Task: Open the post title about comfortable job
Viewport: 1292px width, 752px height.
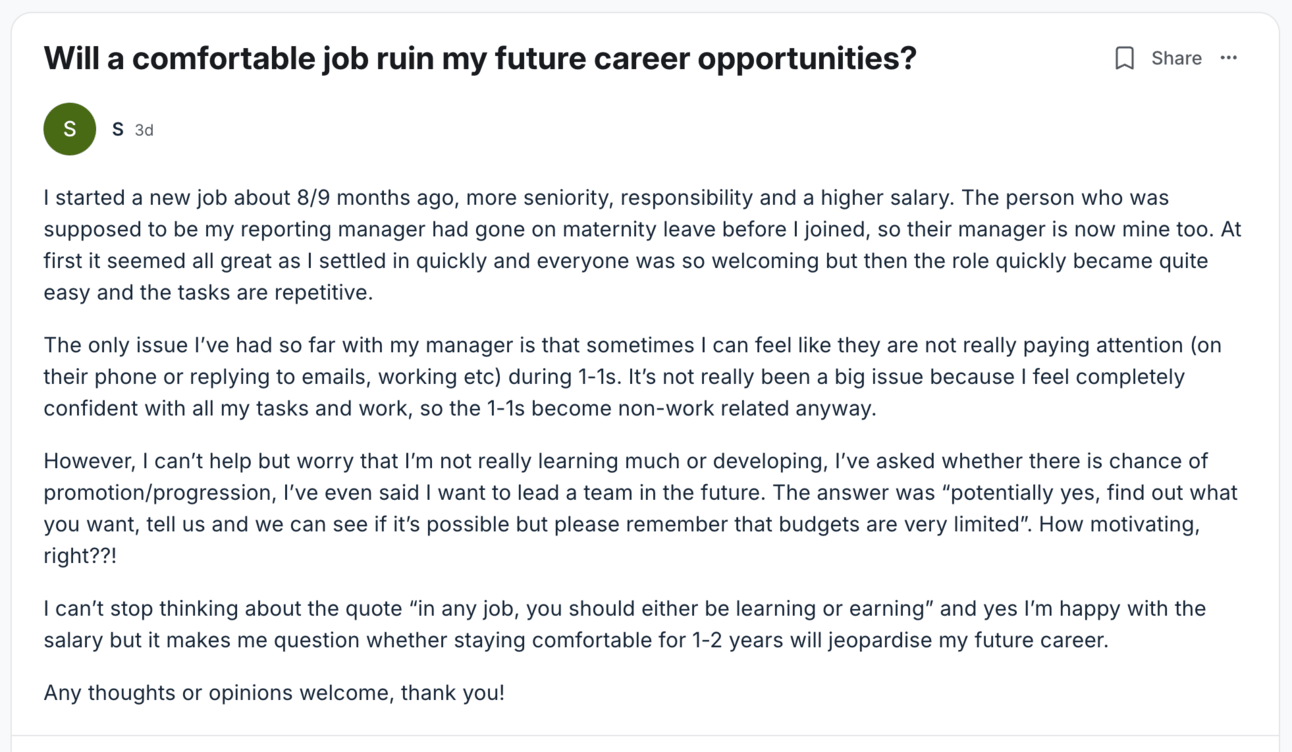Action: [480, 58]
